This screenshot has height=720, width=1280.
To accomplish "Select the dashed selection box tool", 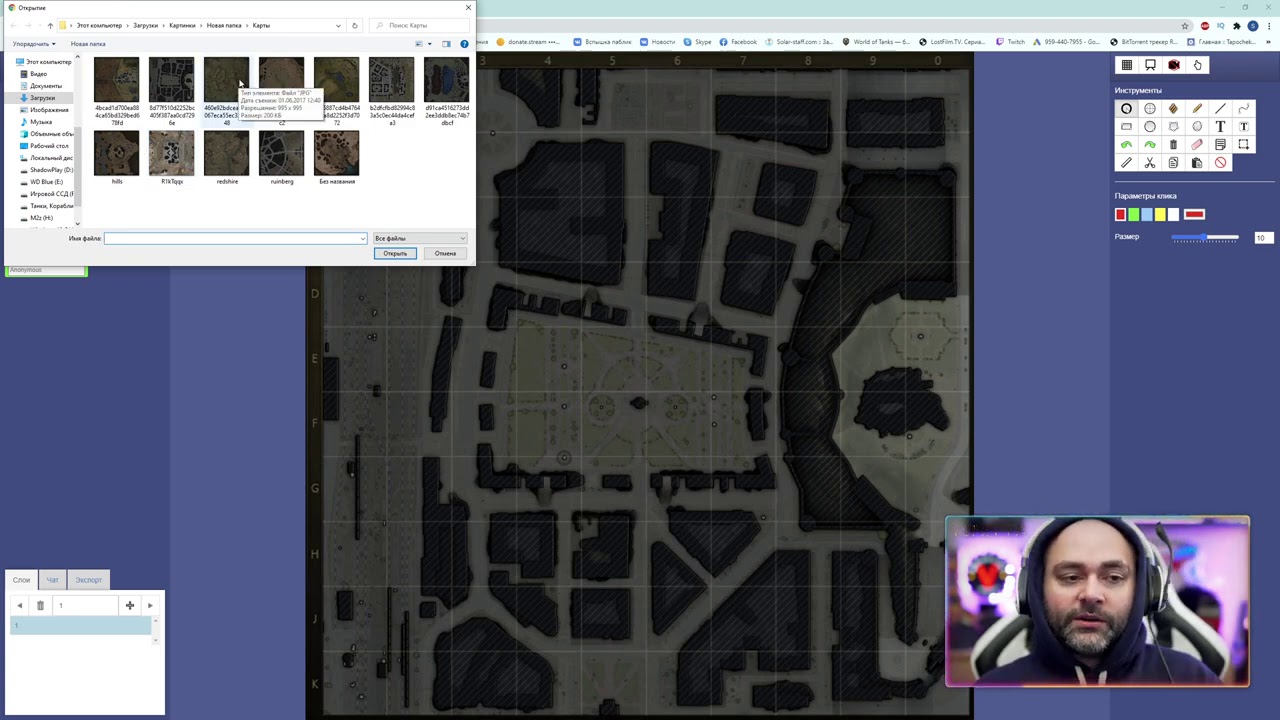I will 1244,145.
